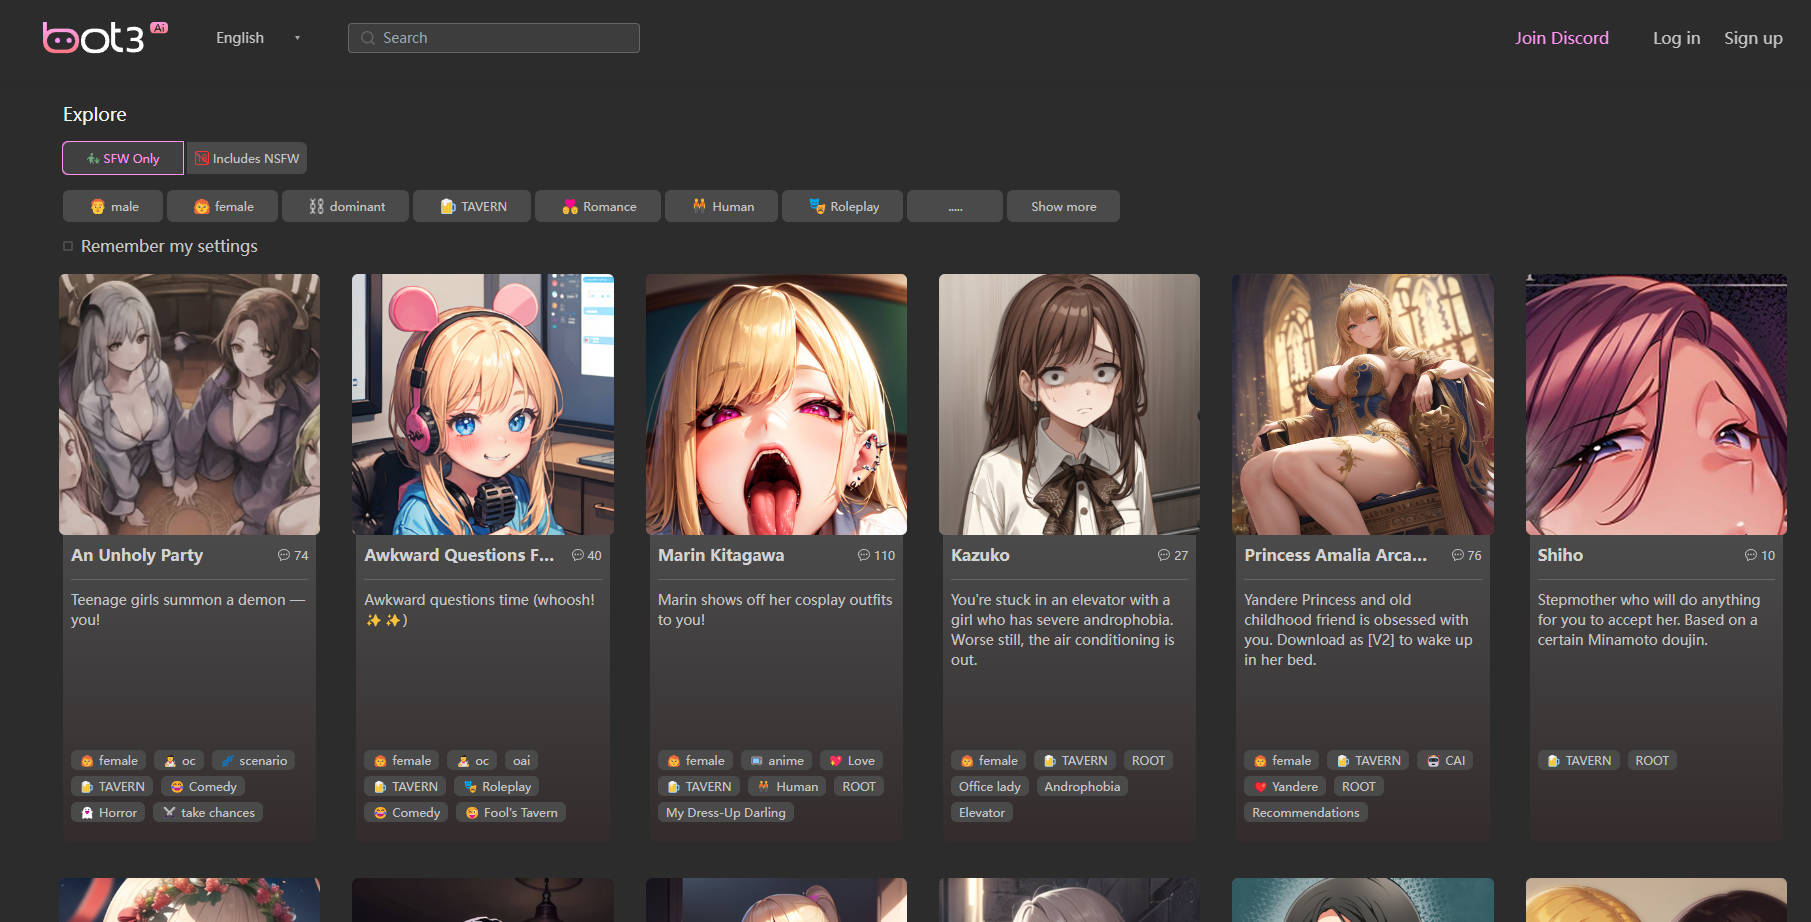The width and height of the screenshot is (1811, 922).
Task: Click the Comedy tag on An Unholy Party
Action: click(x=204, y=787)
